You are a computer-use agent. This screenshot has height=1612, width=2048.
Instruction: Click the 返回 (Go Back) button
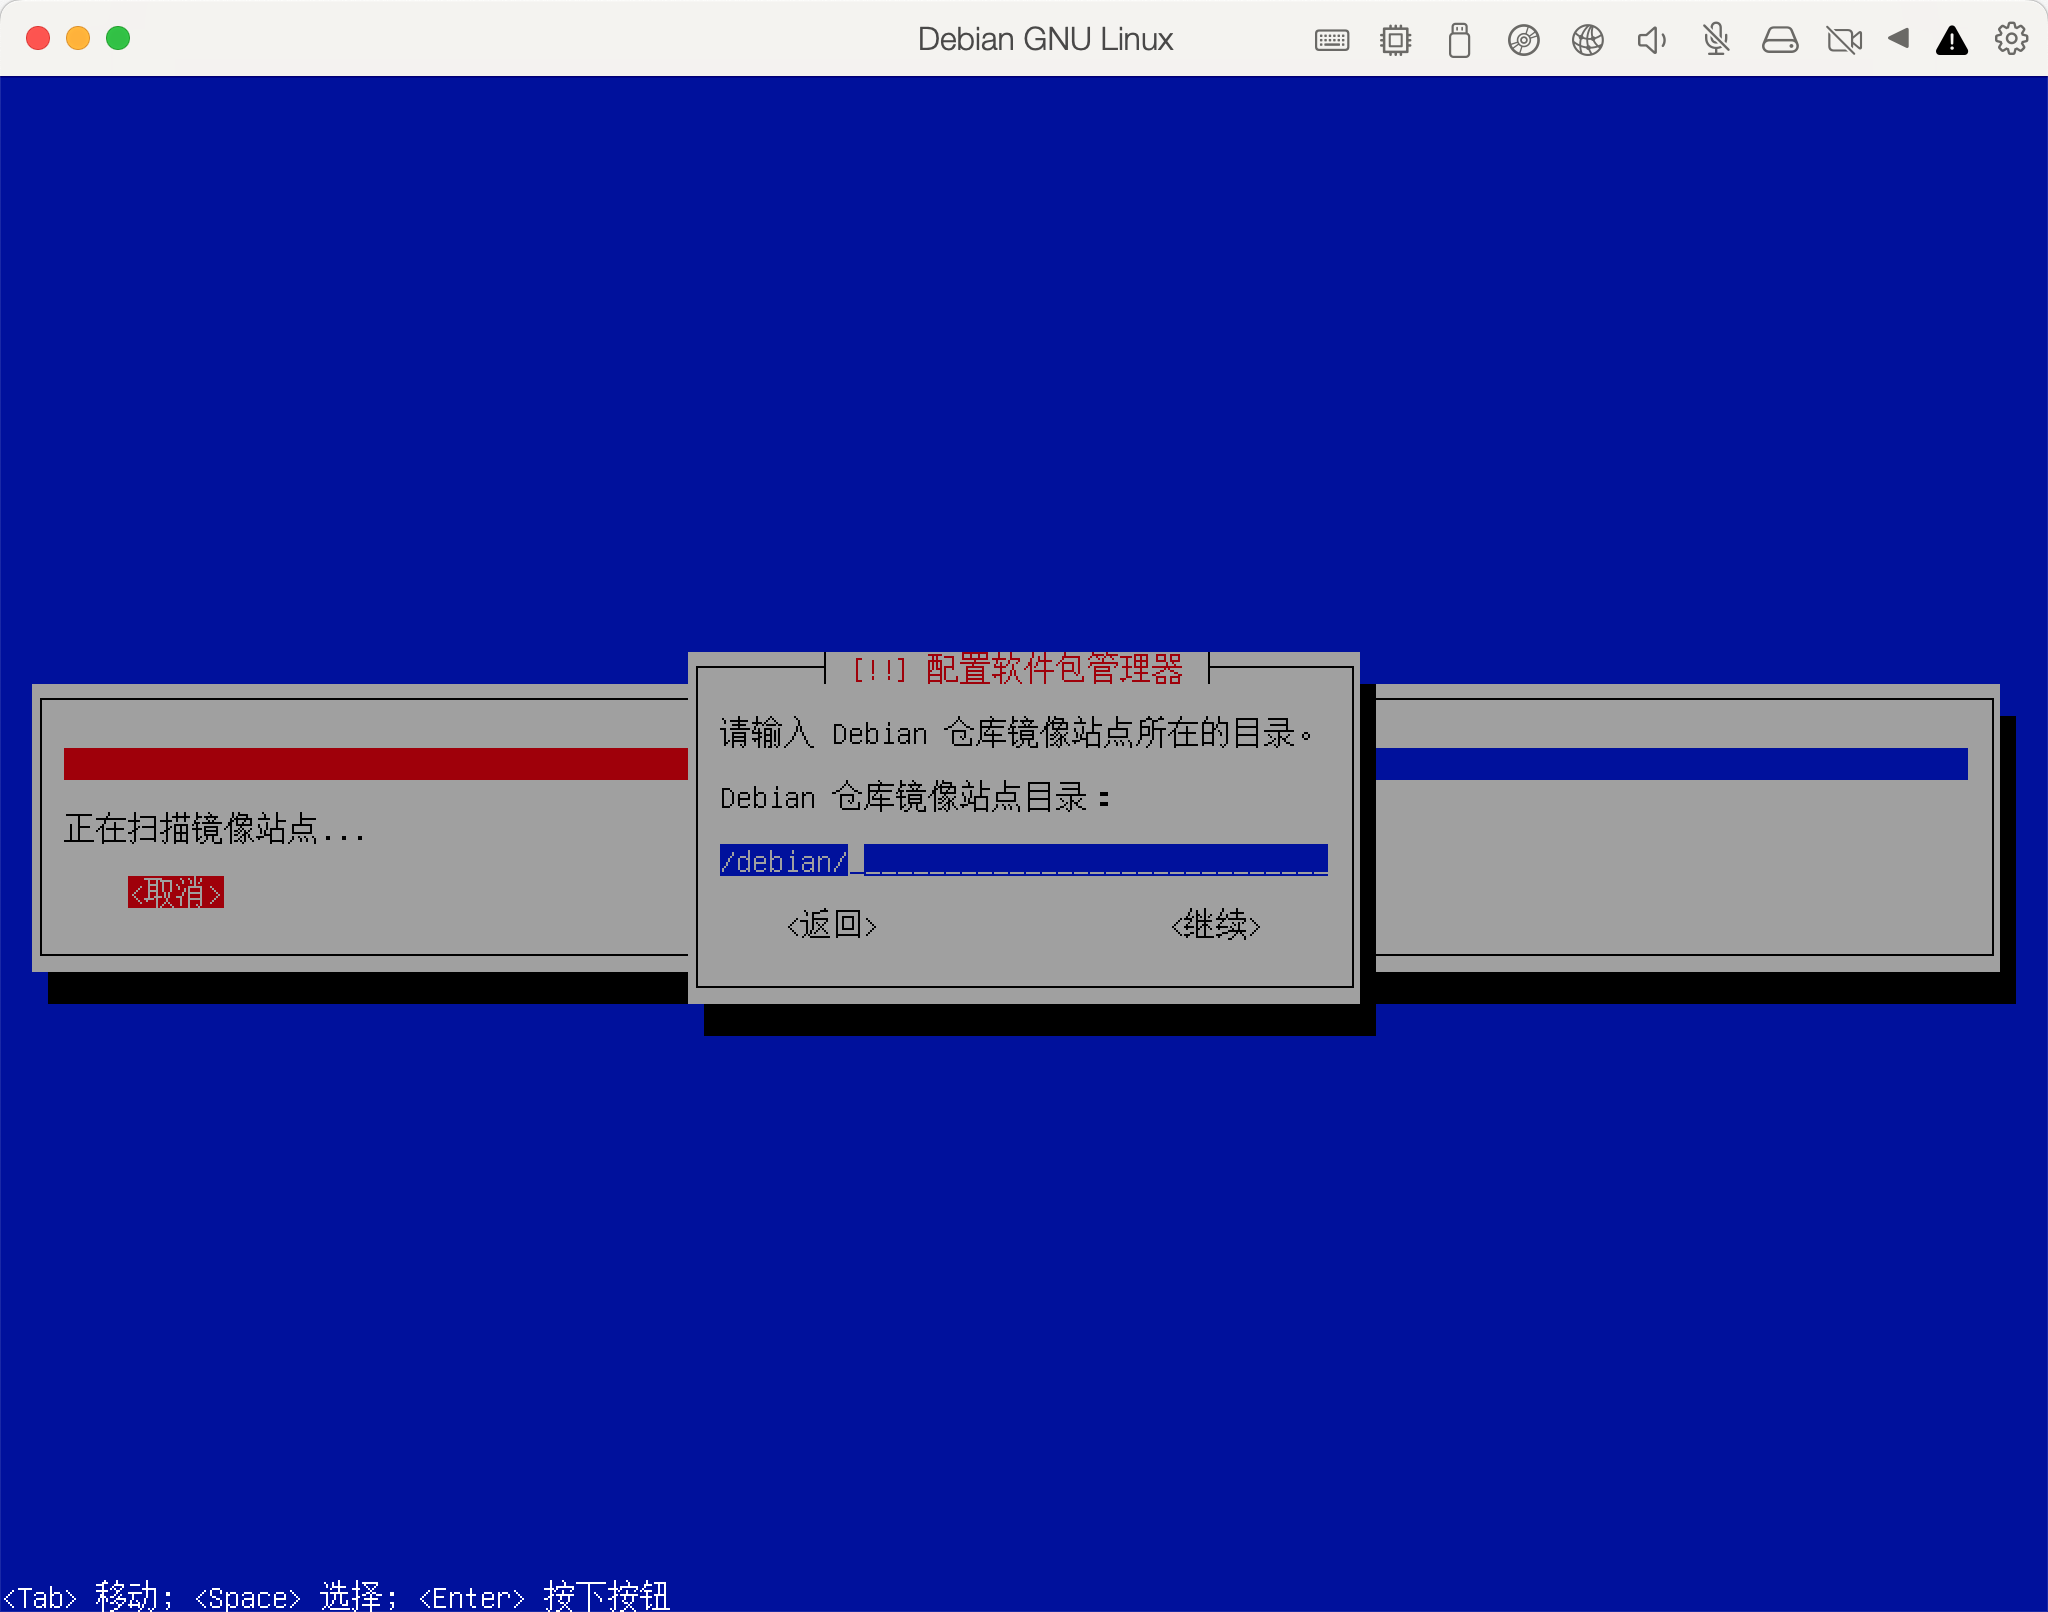click(x=831, y=925)
